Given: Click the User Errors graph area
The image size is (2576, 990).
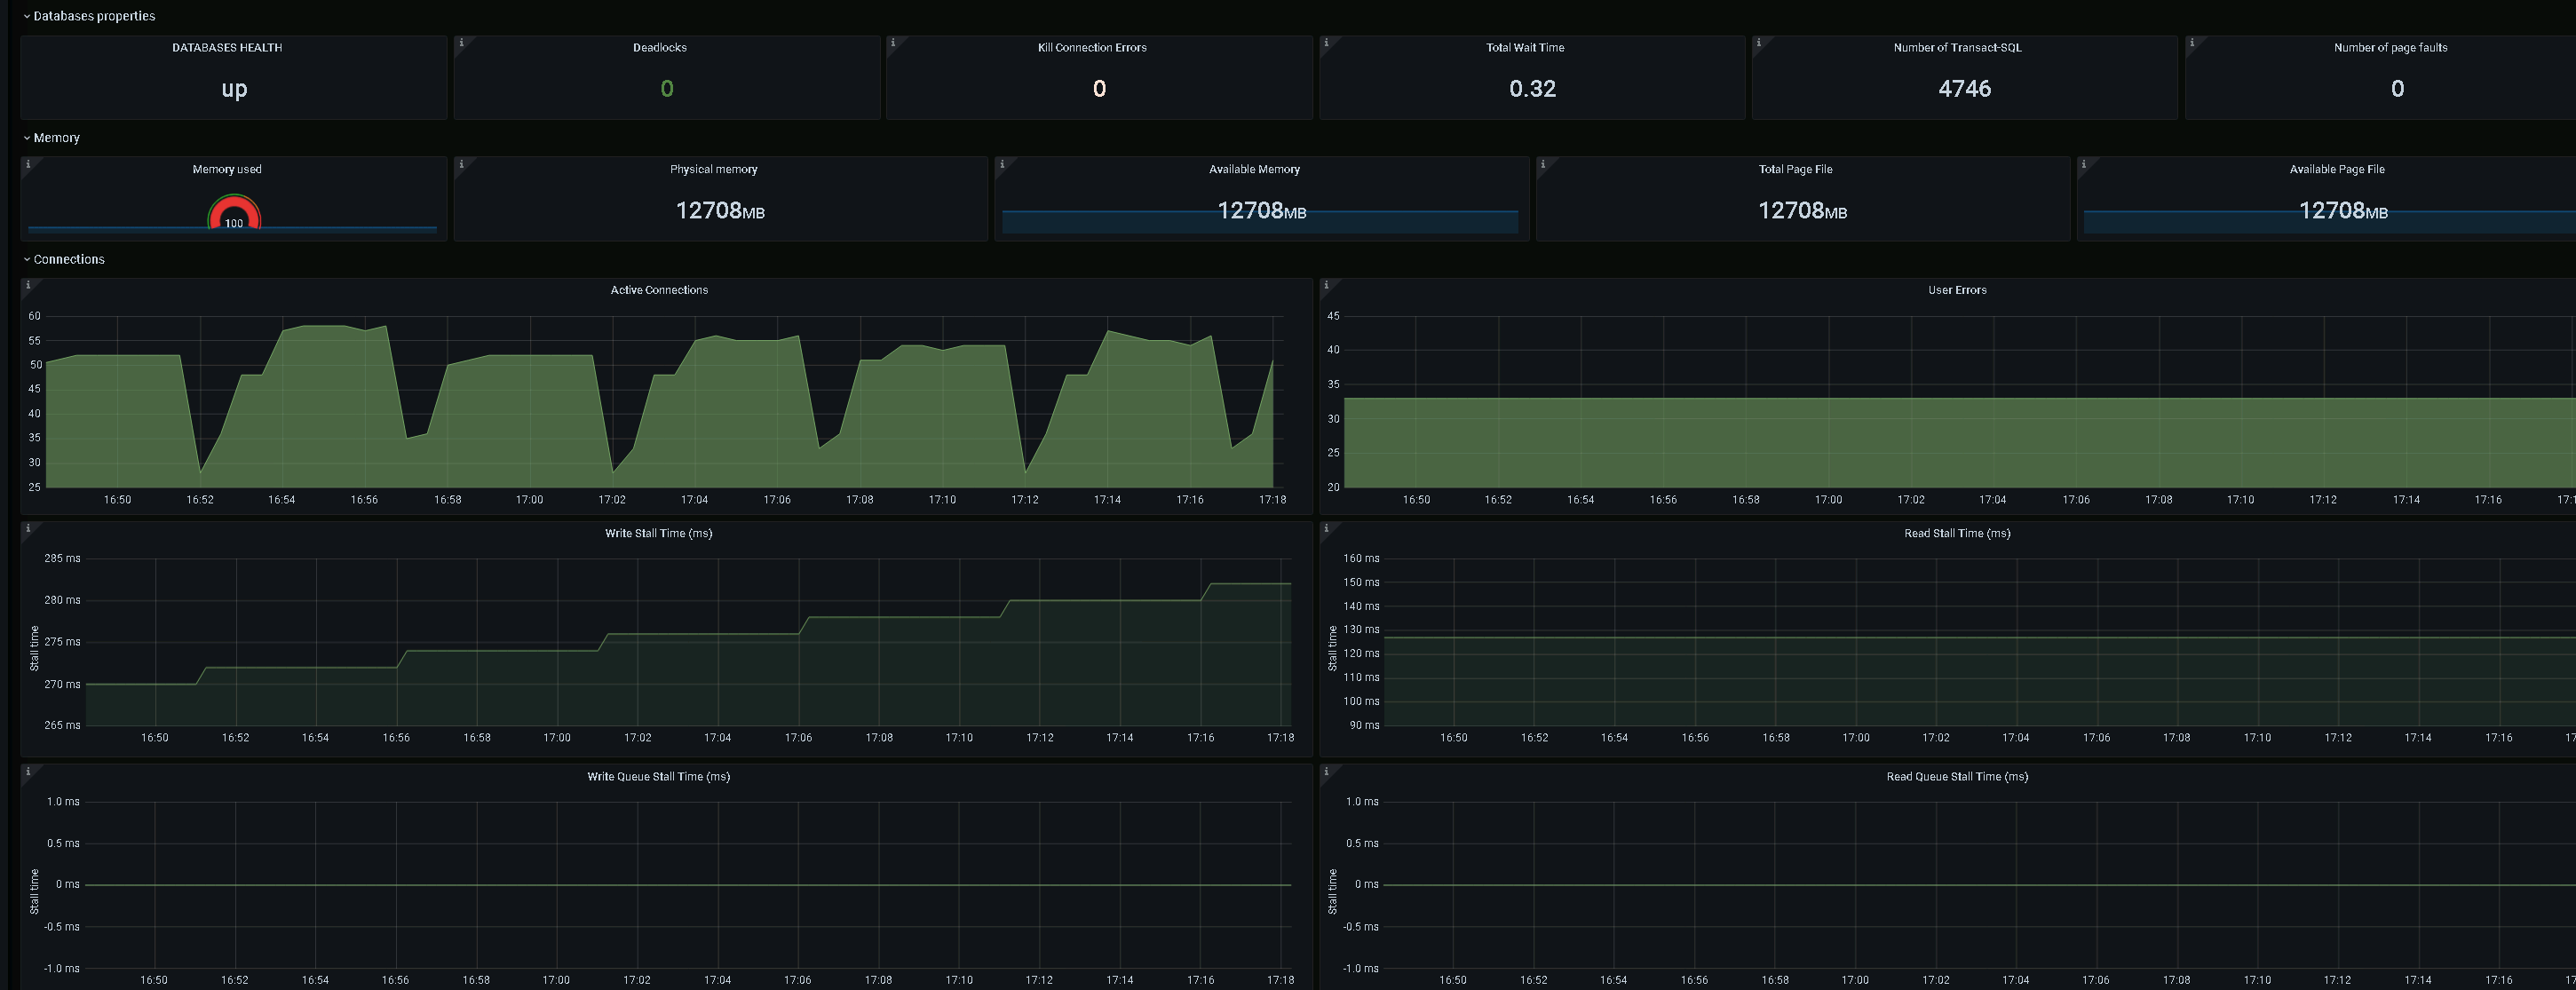Looking at the screenshot, I should coord(1959,402).
